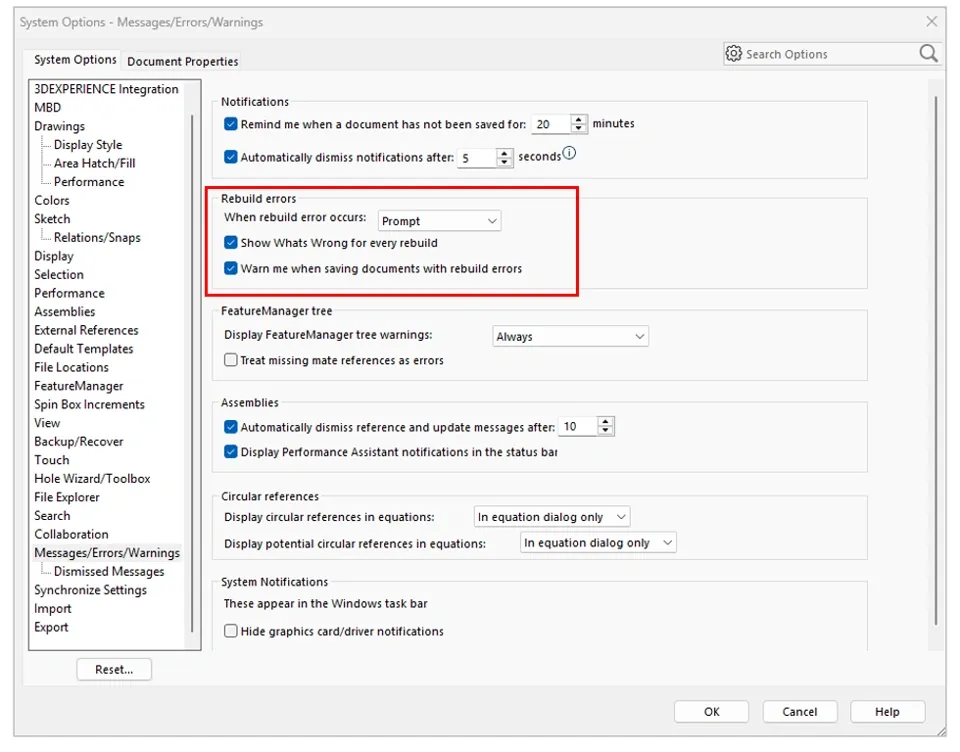Viewport: 960px width, 752px height.
Task: Decrease dismiss notifications seconds stepper
Action: pyautogui.click(x=504, y=162)
